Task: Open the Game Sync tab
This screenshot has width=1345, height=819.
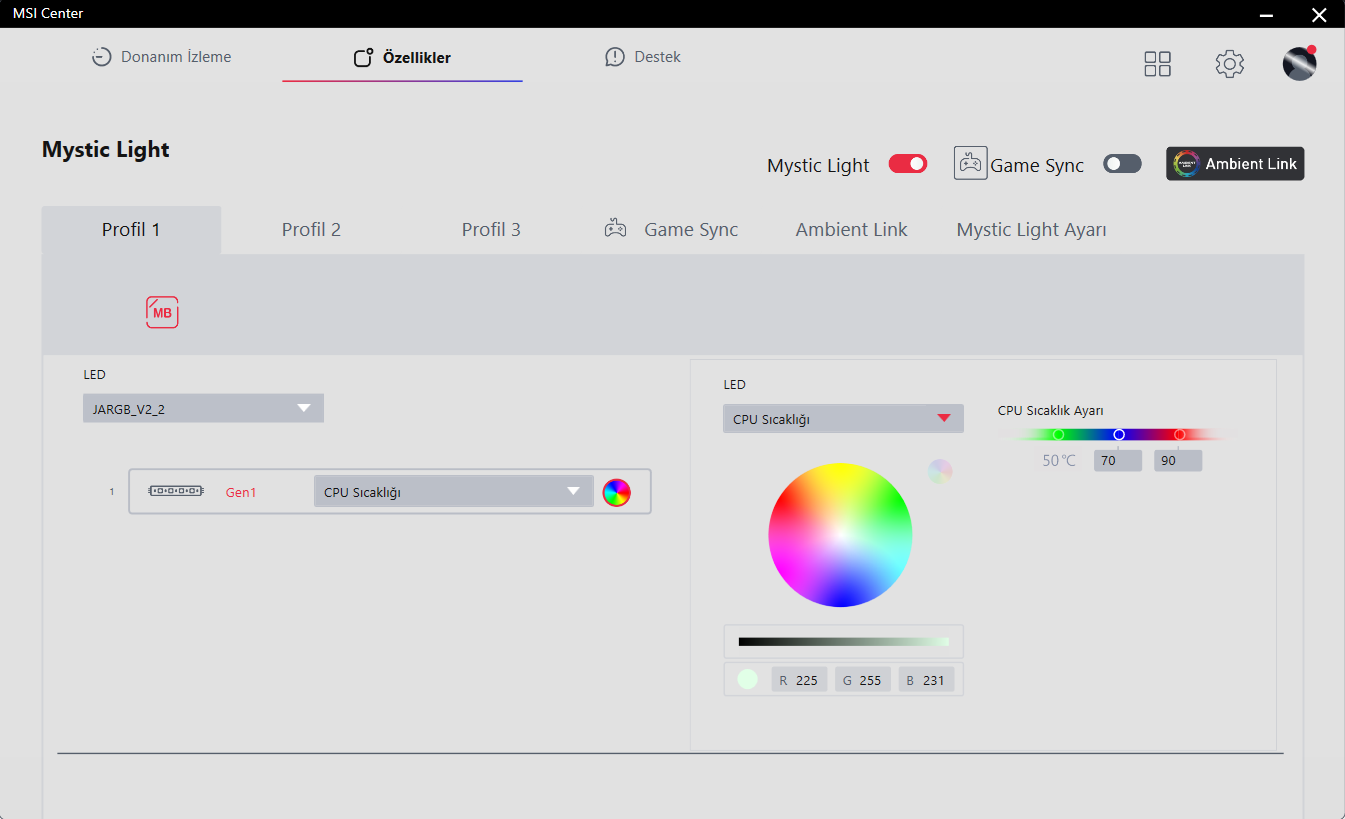Action: tap(671, 230)
